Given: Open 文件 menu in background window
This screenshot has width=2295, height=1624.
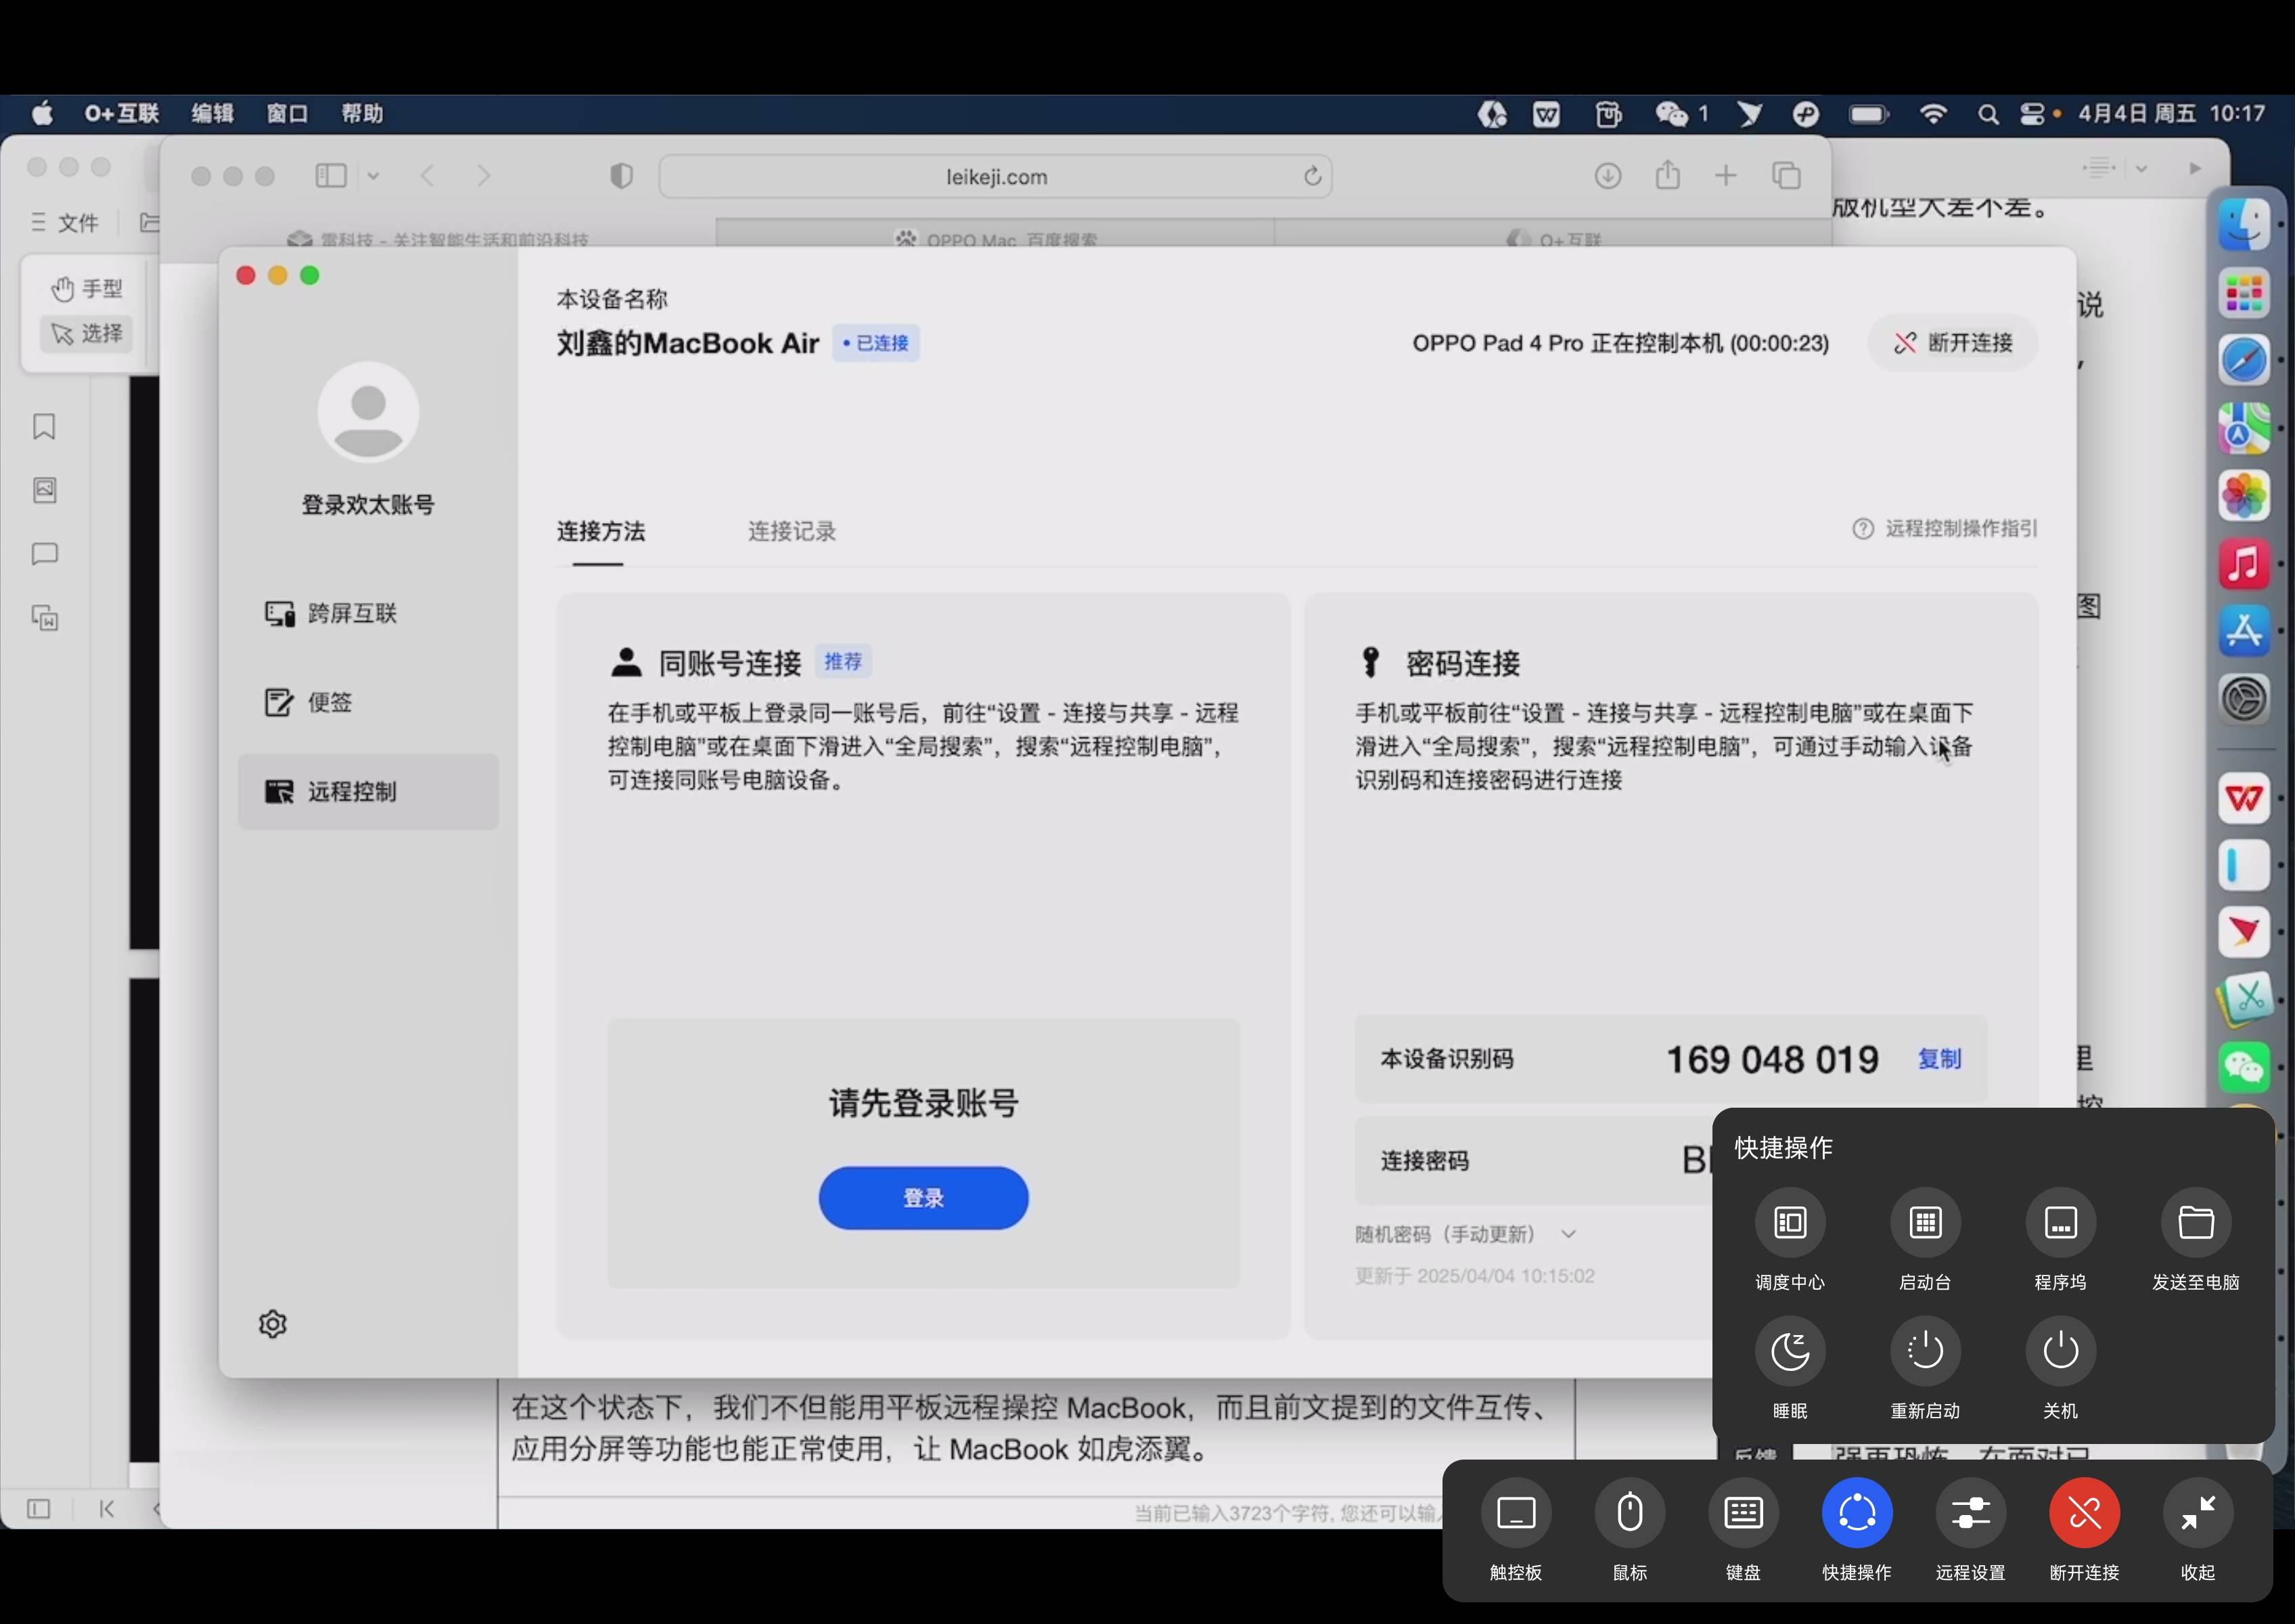Looking at the screenshot, I should [64, 222].
